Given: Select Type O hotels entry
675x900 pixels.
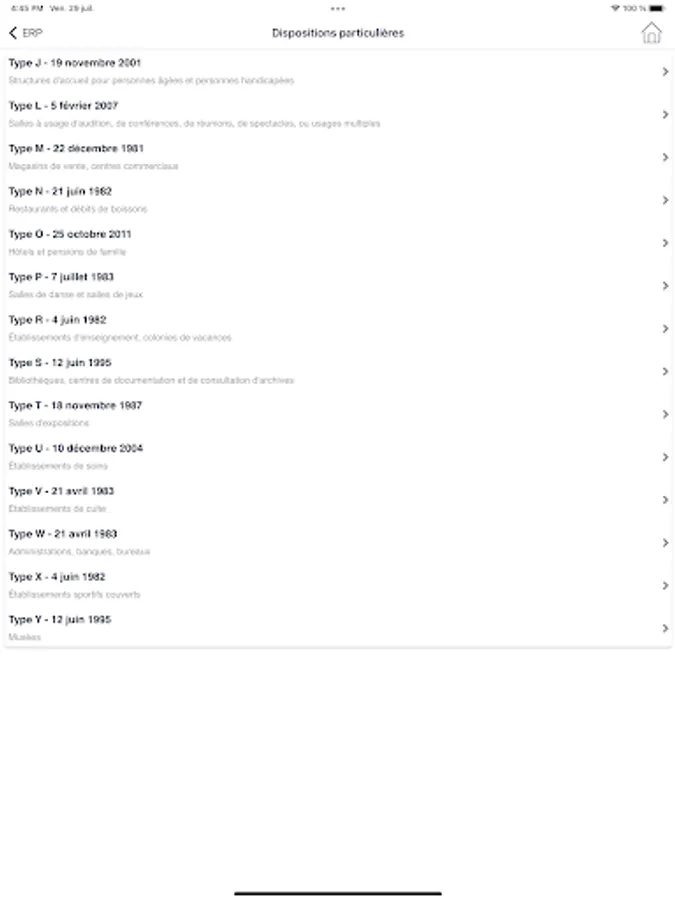Looking at the screenshot, I should click(300, 243).
